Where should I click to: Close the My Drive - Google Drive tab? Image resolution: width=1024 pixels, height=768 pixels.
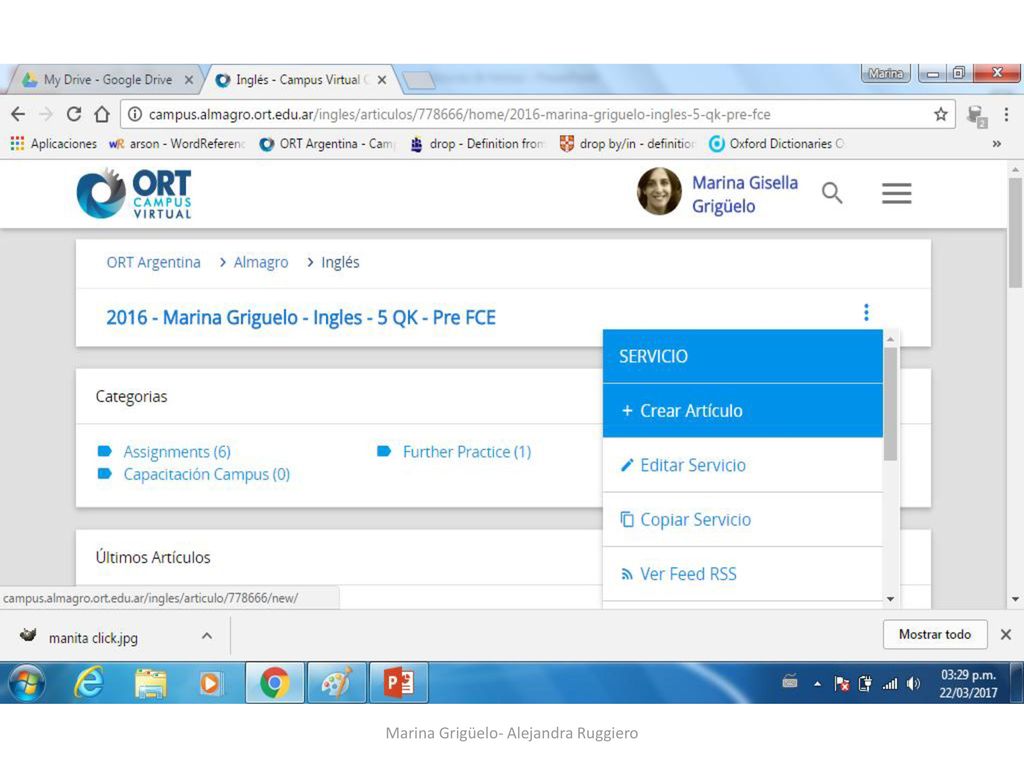coord(189,80)
